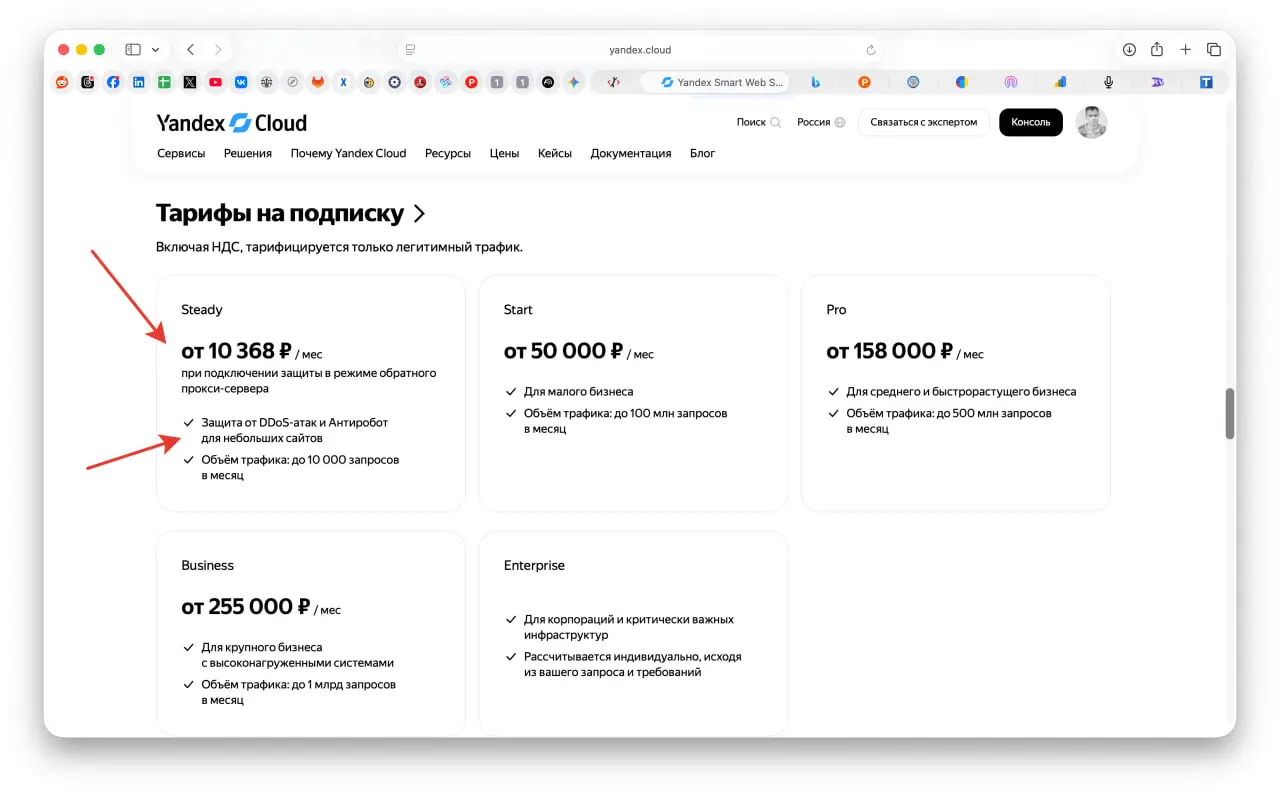Open the Facebook pinned tab
This screenshot has width=1280, height=795.
click(x=113, y=83)
